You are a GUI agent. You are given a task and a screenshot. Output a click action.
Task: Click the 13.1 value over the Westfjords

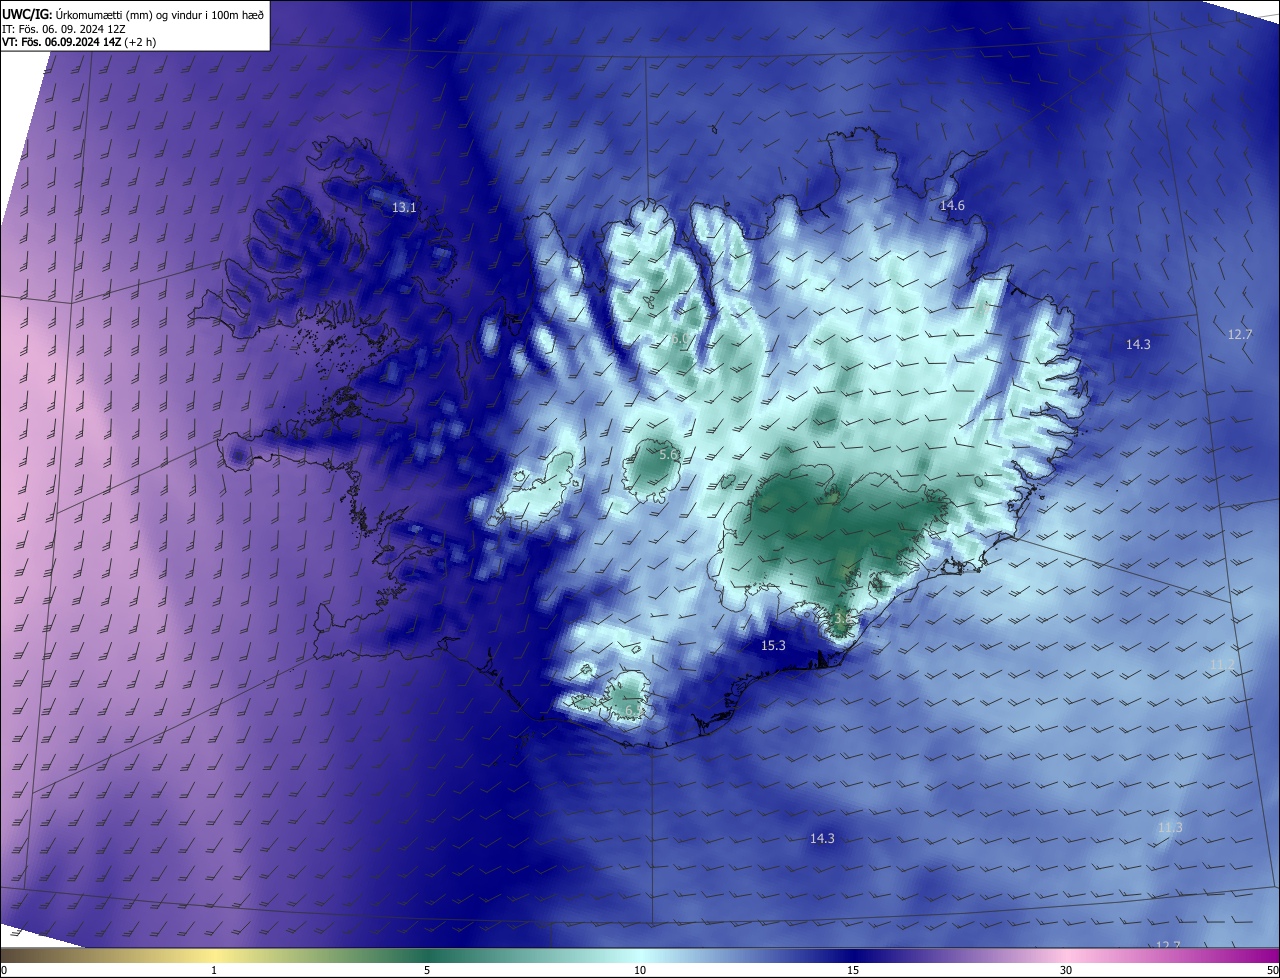click(x=404, y=208)
